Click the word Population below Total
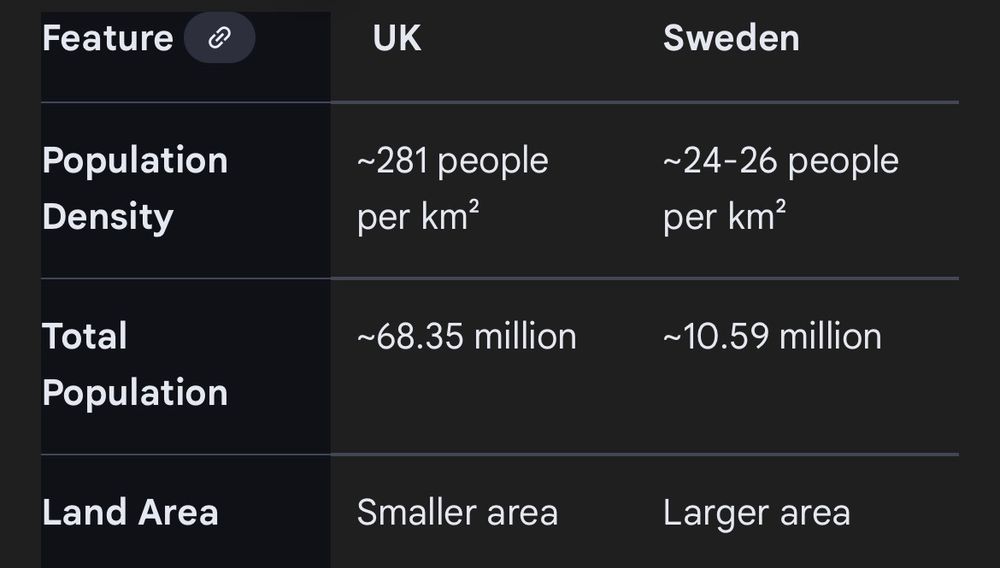The height and width of the screenshot is (568, 1000). [x=135, y=393]
